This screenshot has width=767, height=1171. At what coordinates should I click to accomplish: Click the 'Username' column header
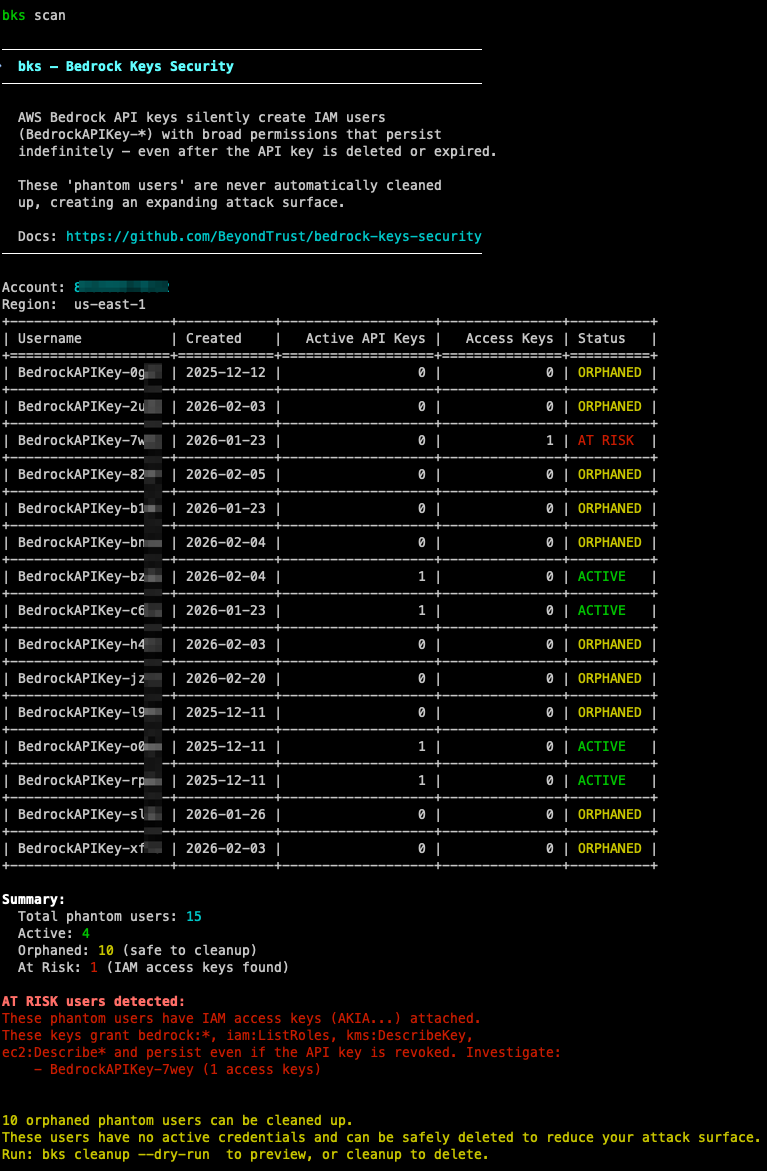pos(49,338)
